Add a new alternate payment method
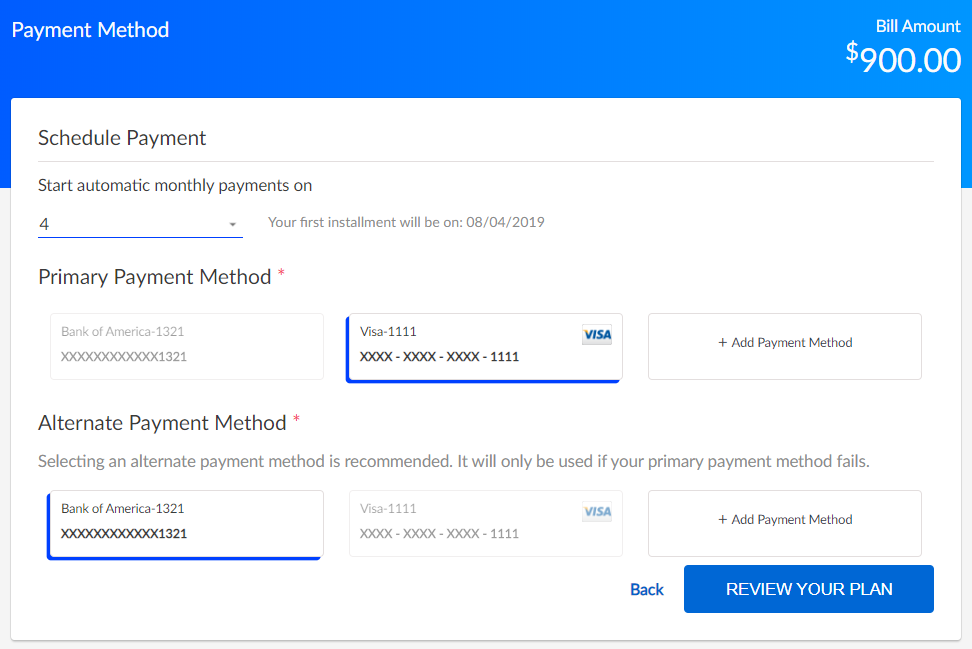Image resolution: width=972 pixels, height=649 pixels. (785, 523)
